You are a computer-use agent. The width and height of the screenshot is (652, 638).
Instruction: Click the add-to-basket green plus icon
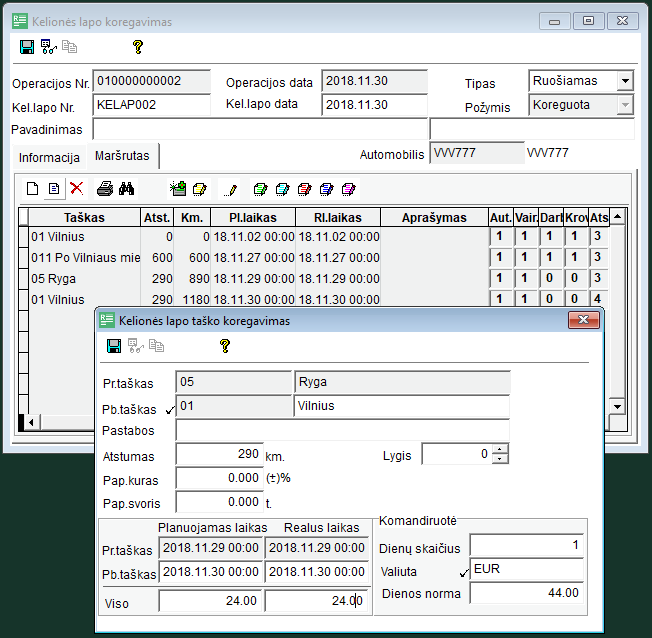click(x=178, y=189)
